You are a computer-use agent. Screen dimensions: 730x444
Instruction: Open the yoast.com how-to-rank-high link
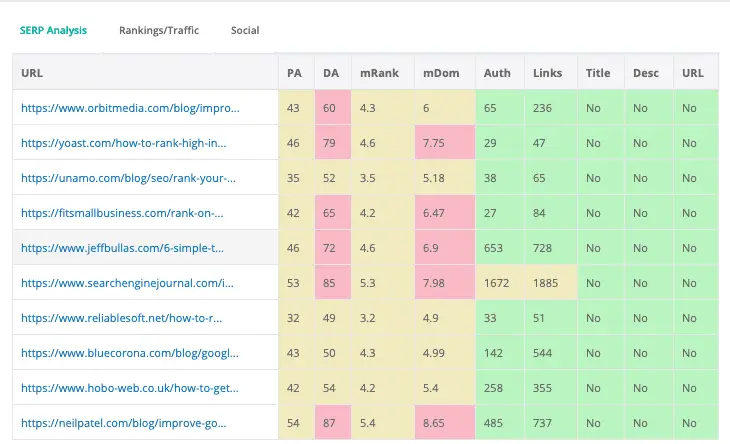[x=124, y=143]
